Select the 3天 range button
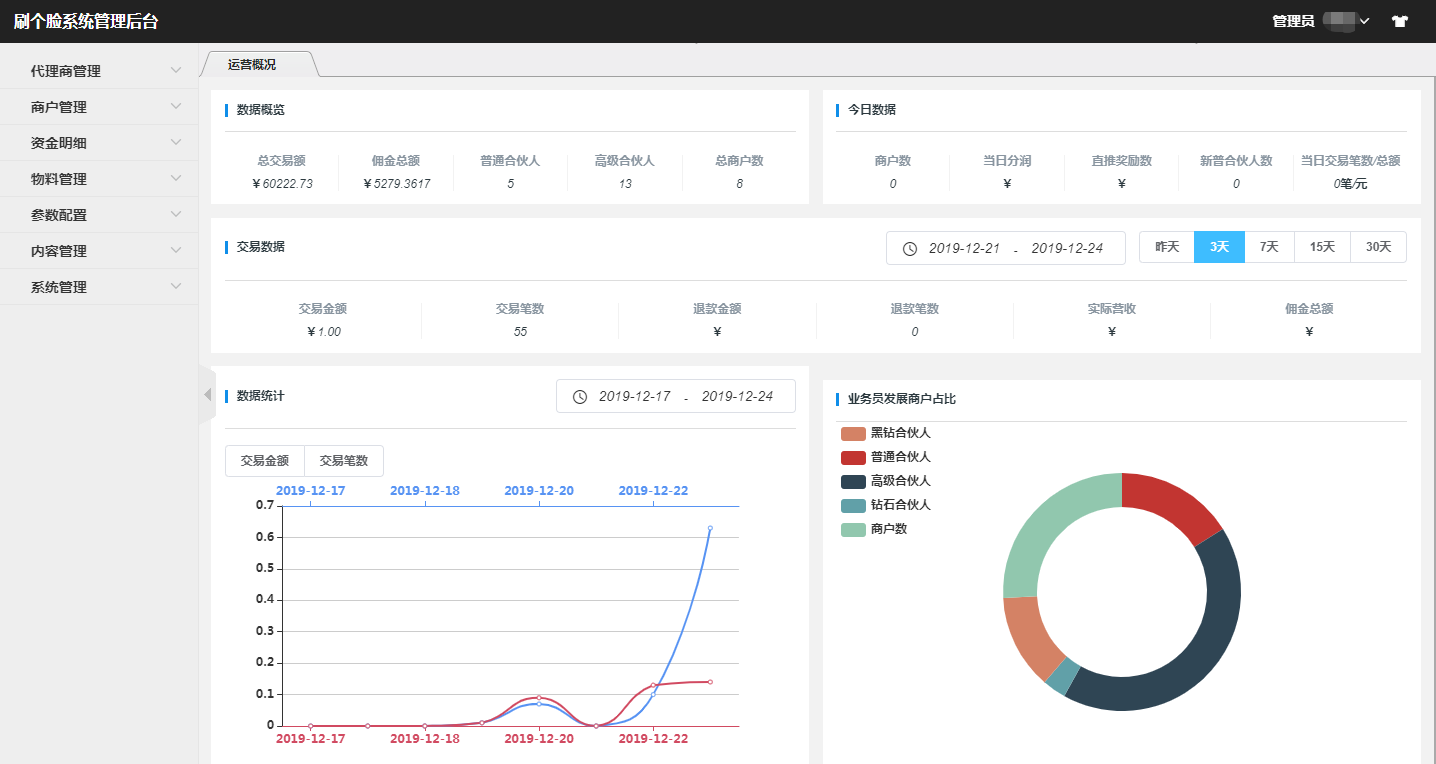 point(1219,247)
